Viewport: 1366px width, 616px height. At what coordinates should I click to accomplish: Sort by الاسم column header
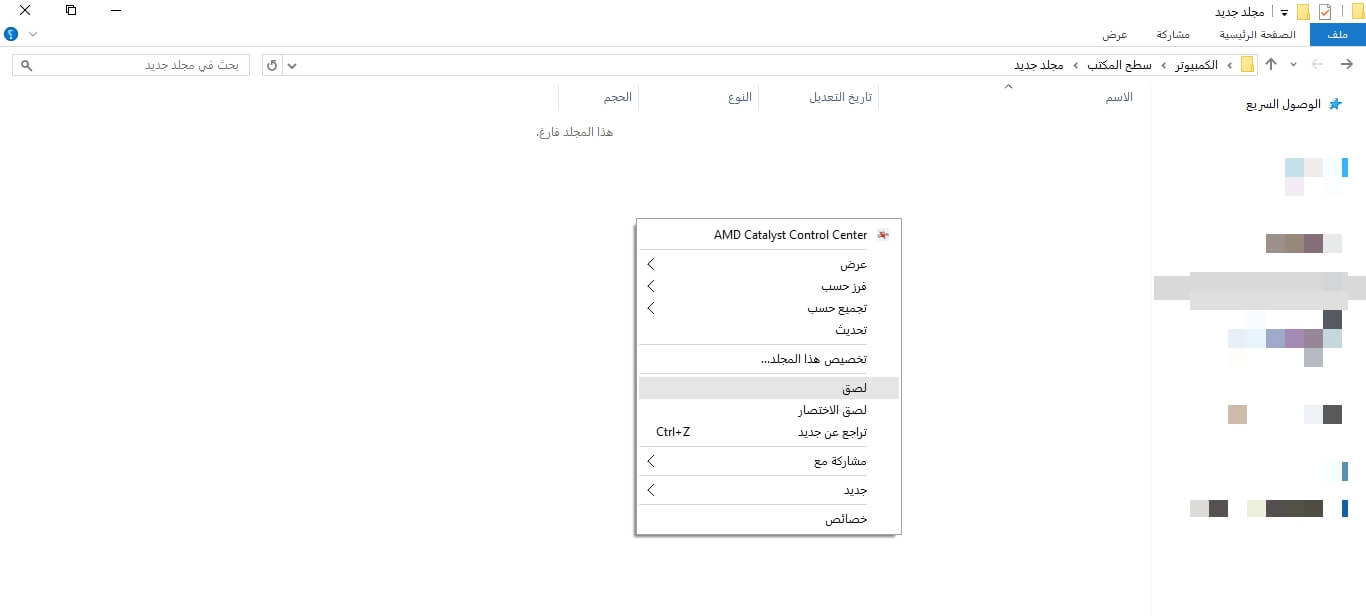pos(1118,97)
